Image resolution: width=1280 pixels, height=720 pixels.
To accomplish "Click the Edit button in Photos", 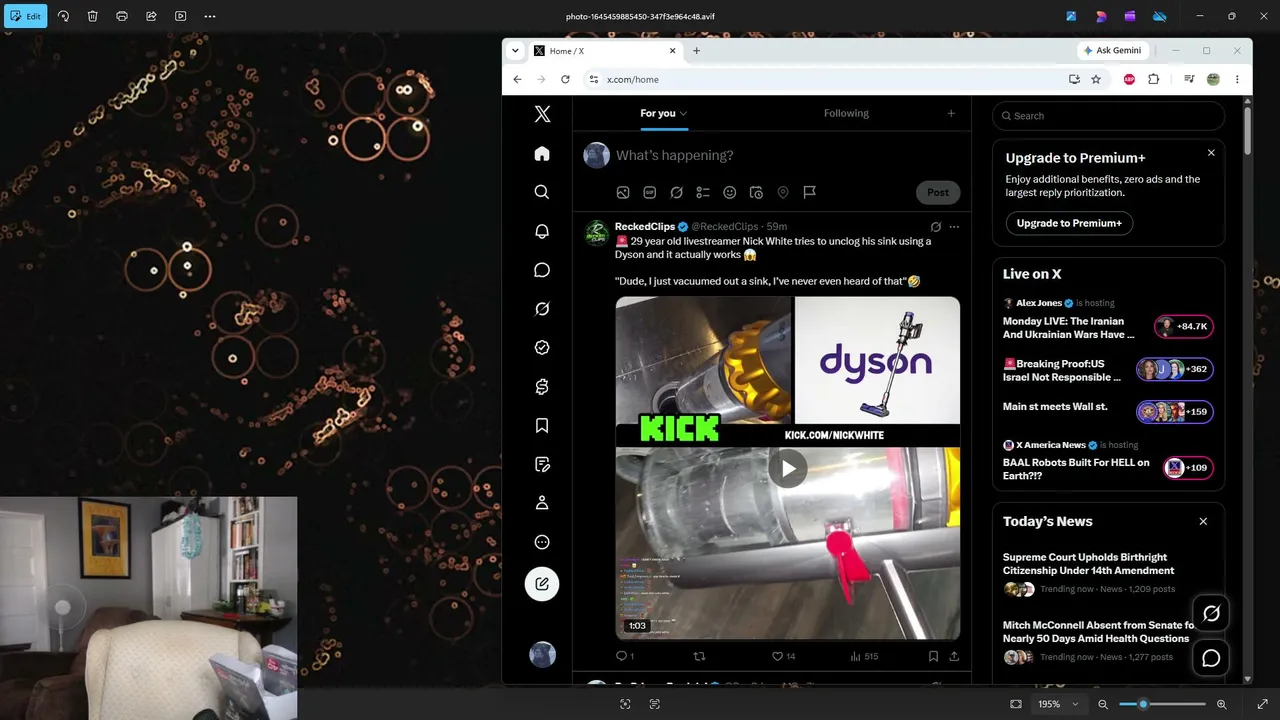I will click(x=26, y=16).
